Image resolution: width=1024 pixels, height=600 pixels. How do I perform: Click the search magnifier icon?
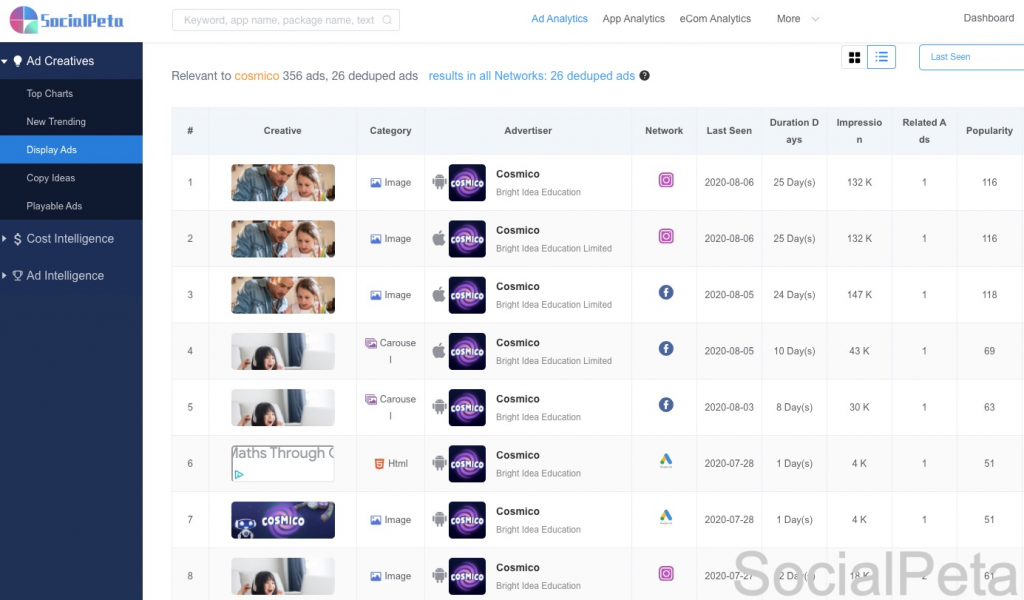click(x=387, y=20)
